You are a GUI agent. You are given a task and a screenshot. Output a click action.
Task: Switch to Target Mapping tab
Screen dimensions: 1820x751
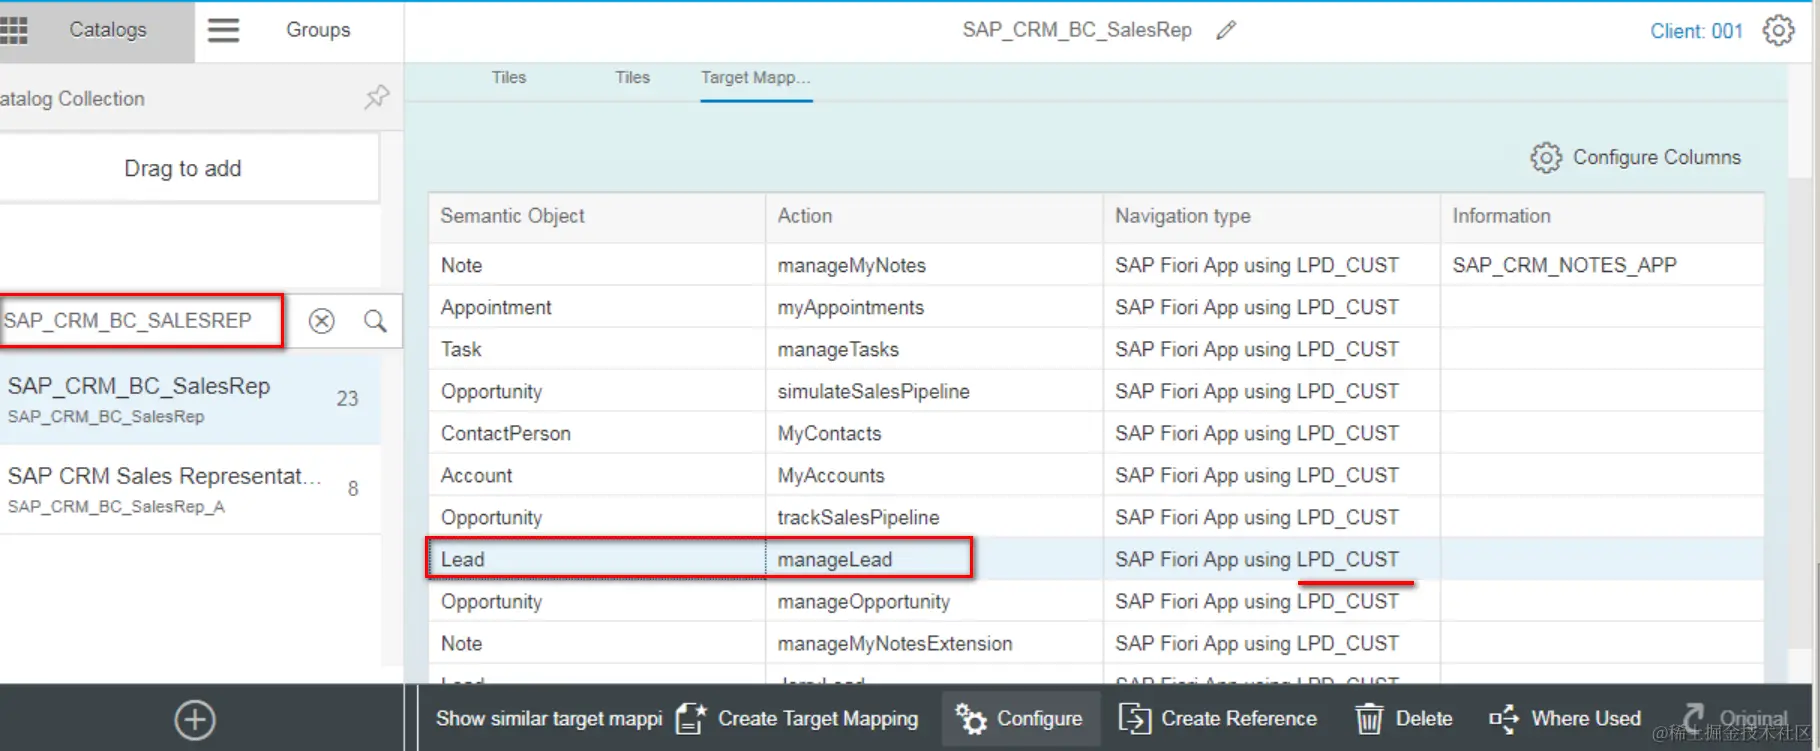[x=756, y=78]
